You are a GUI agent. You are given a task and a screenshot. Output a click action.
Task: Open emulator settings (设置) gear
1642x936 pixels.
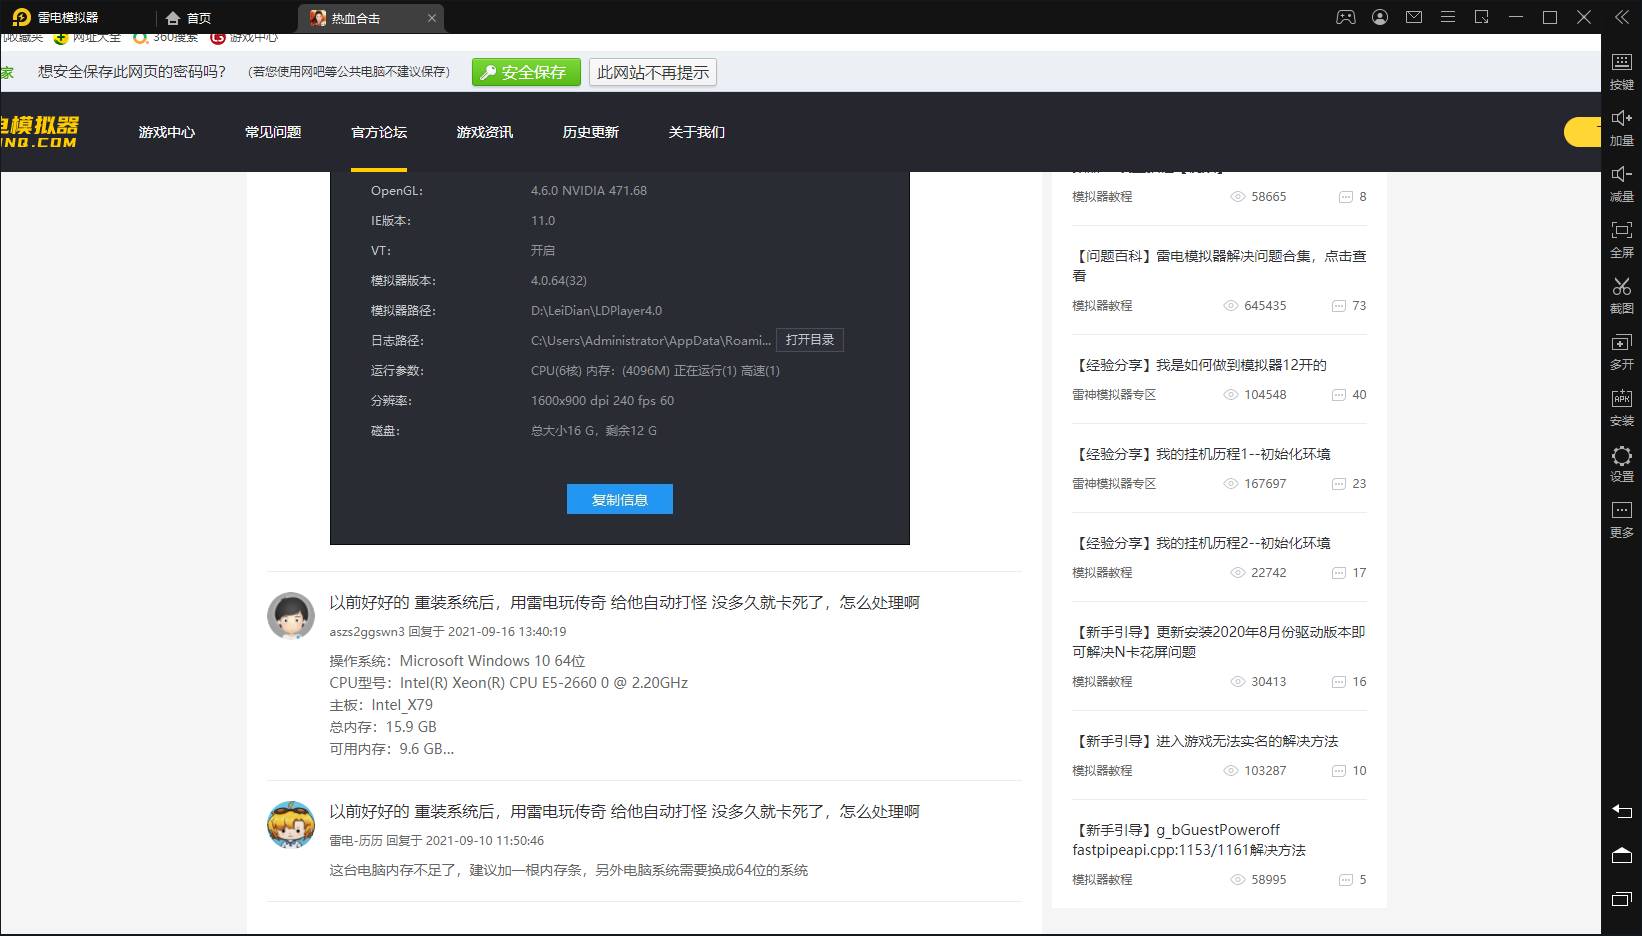point(1621,462)
